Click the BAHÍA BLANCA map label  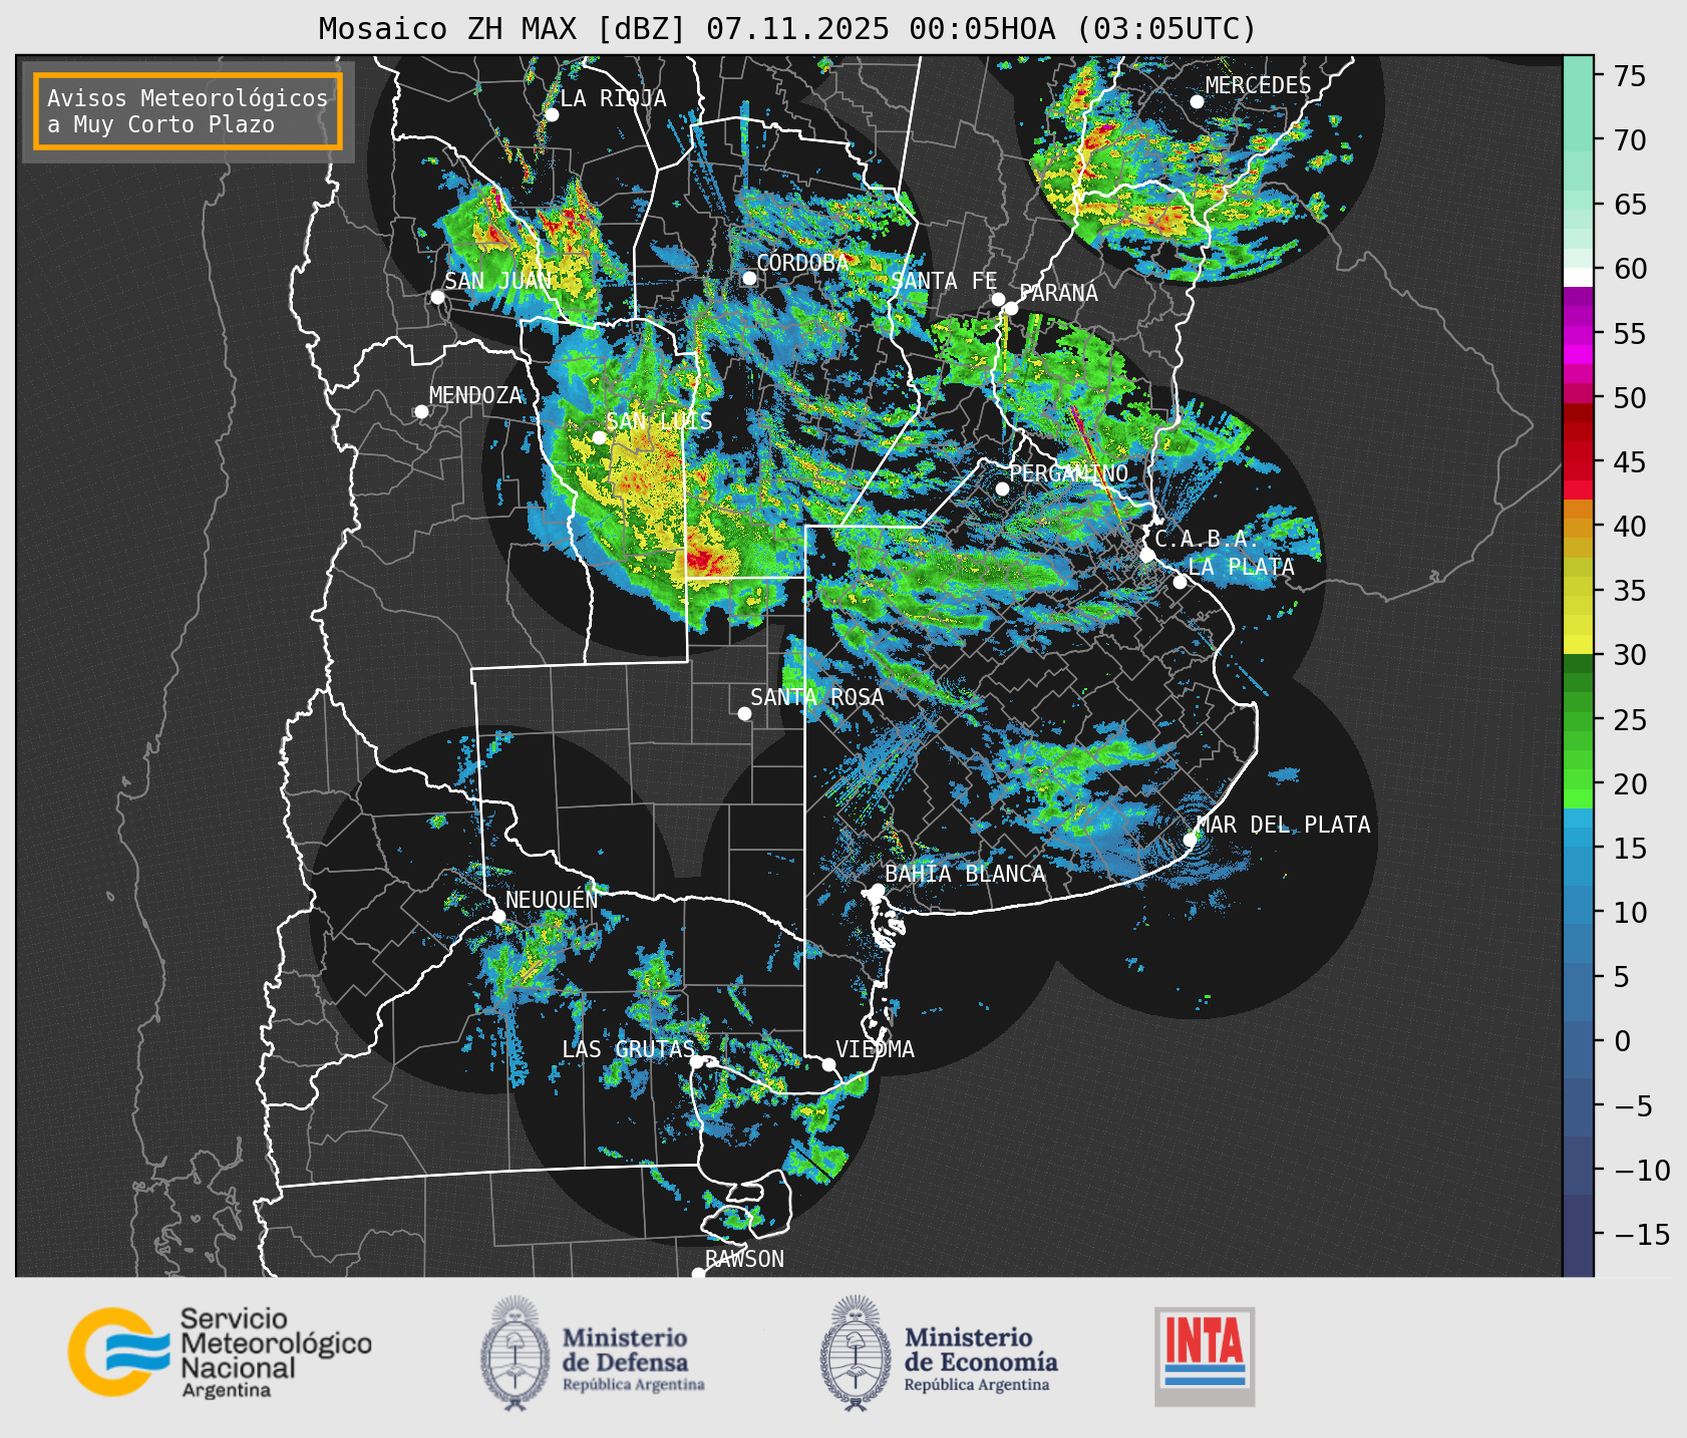pyautogui.click(x=965, y=874)
